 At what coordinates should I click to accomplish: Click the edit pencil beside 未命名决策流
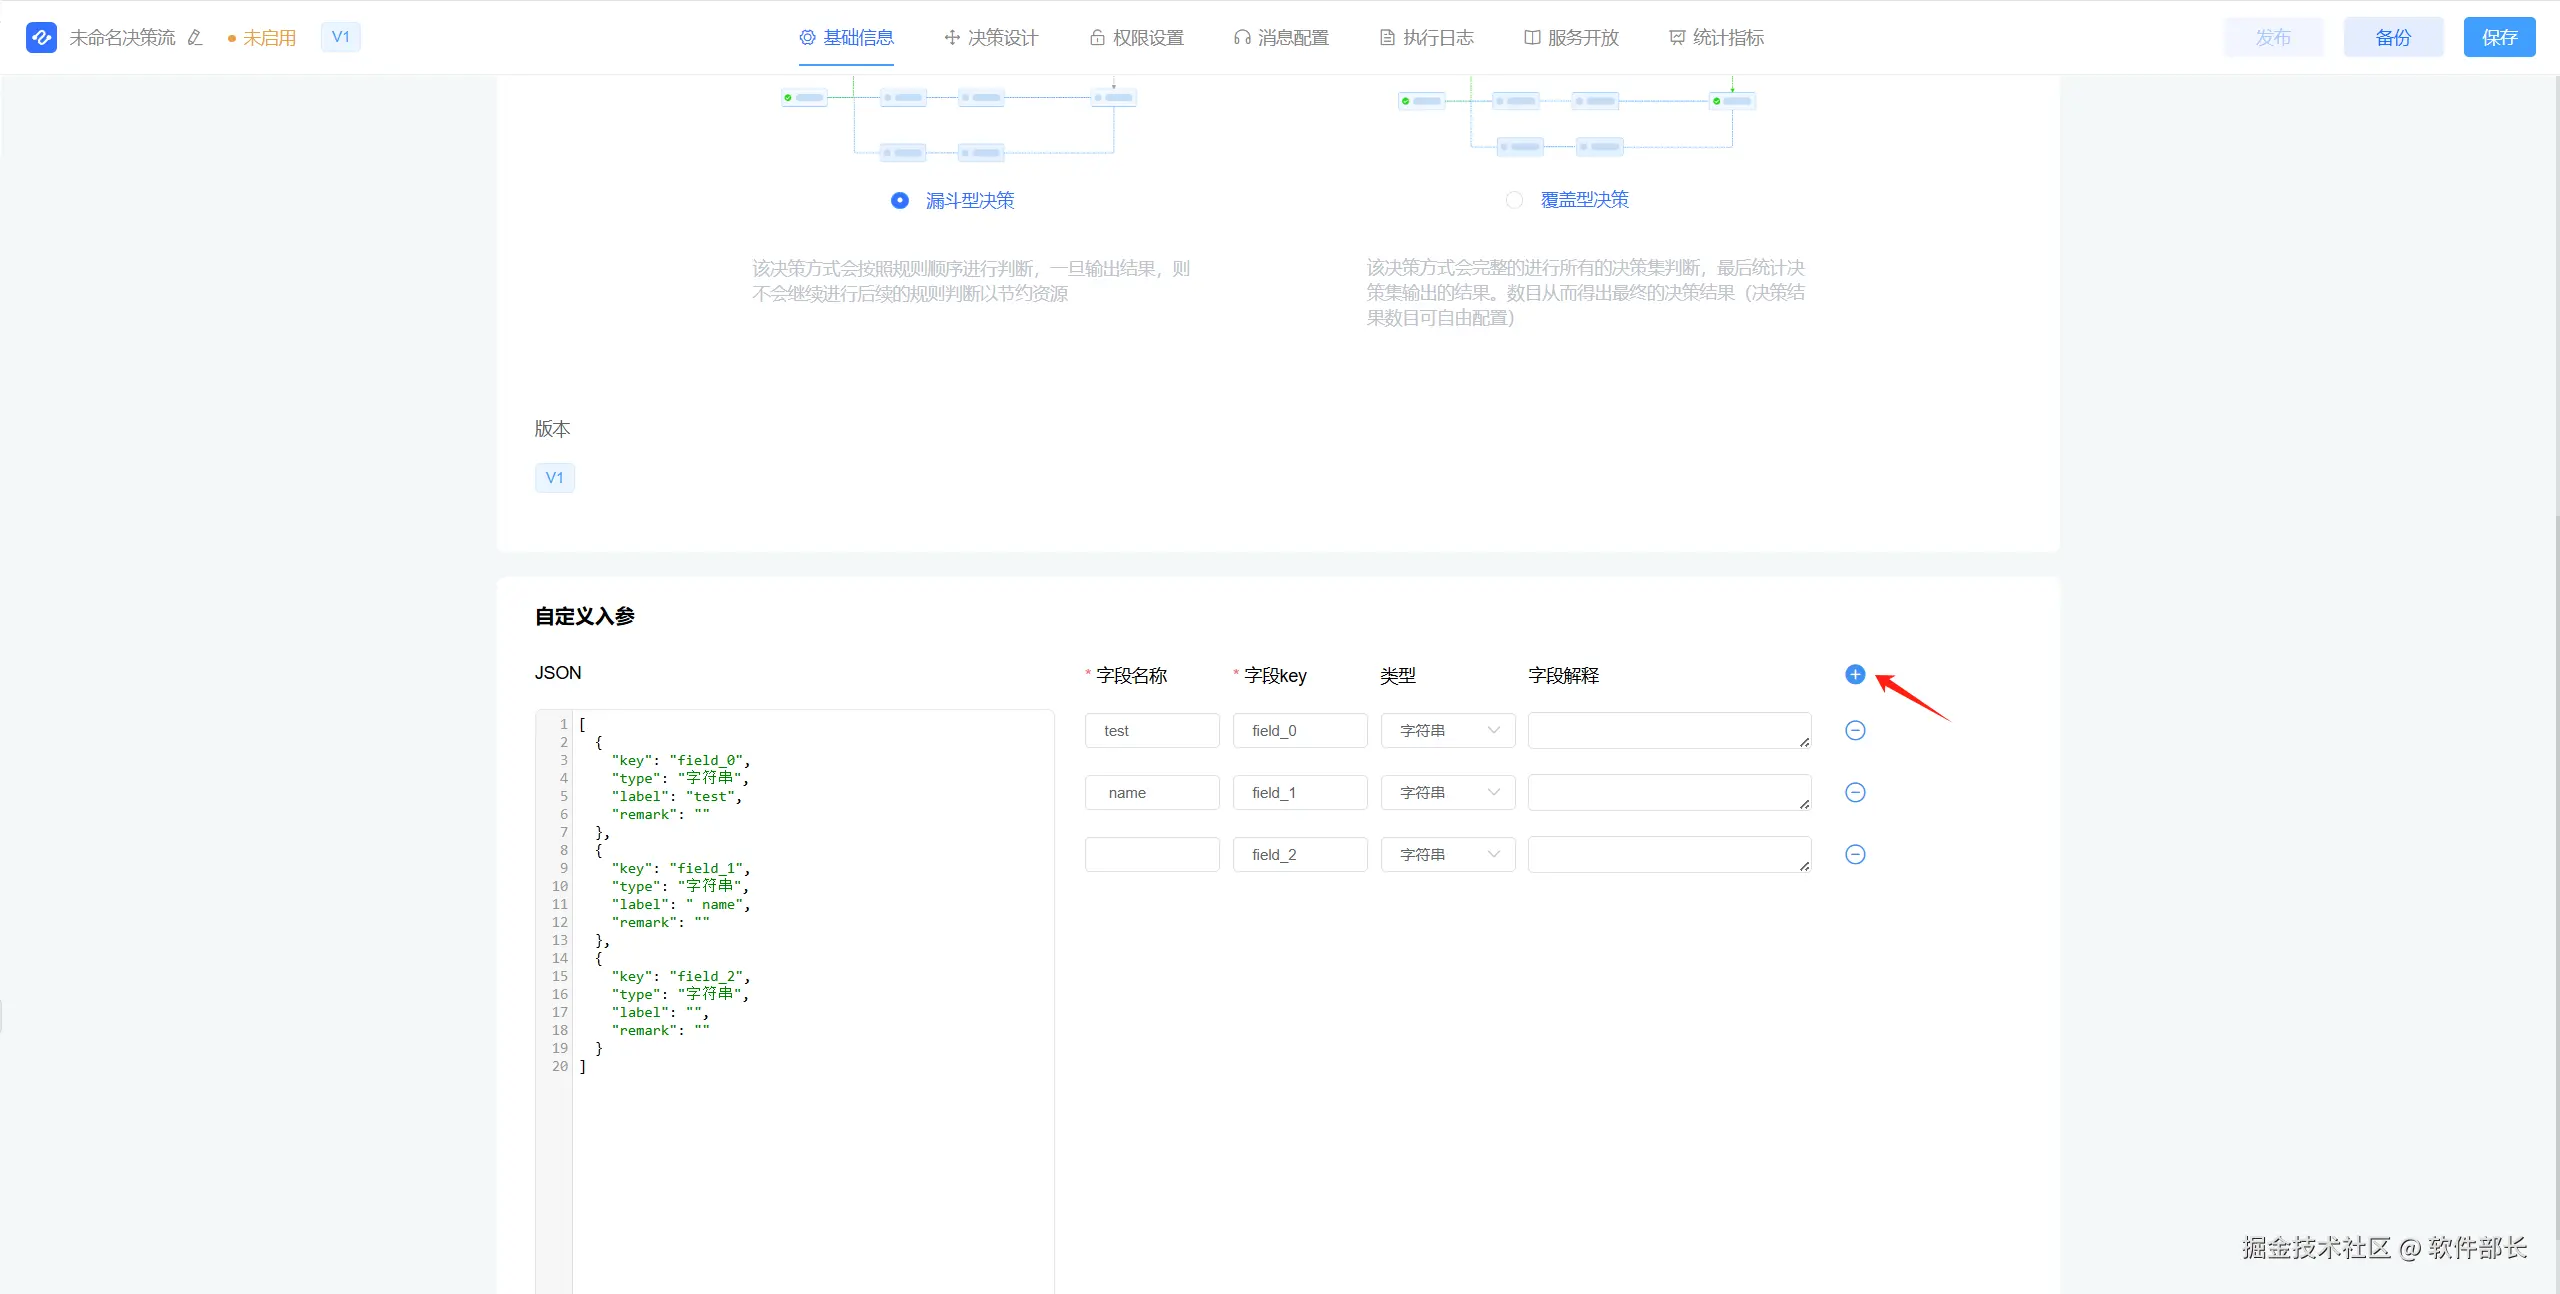[x=195, y=38]
